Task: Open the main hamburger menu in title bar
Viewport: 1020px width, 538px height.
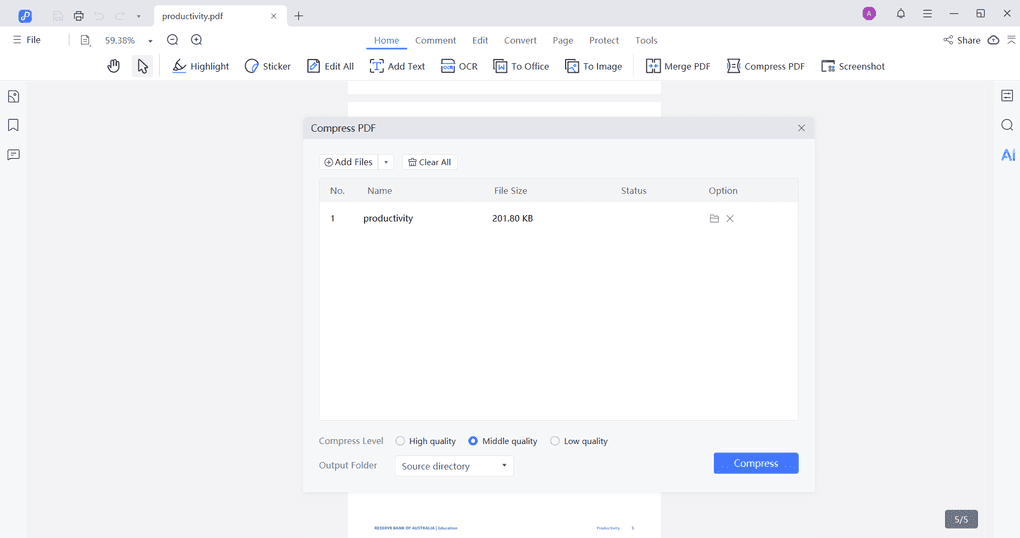Action: click(x=927, y=13)
